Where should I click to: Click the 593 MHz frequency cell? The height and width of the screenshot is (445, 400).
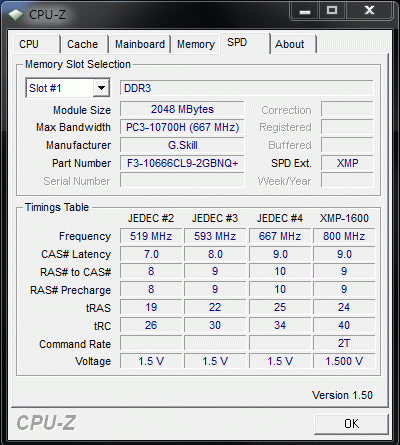215,236
